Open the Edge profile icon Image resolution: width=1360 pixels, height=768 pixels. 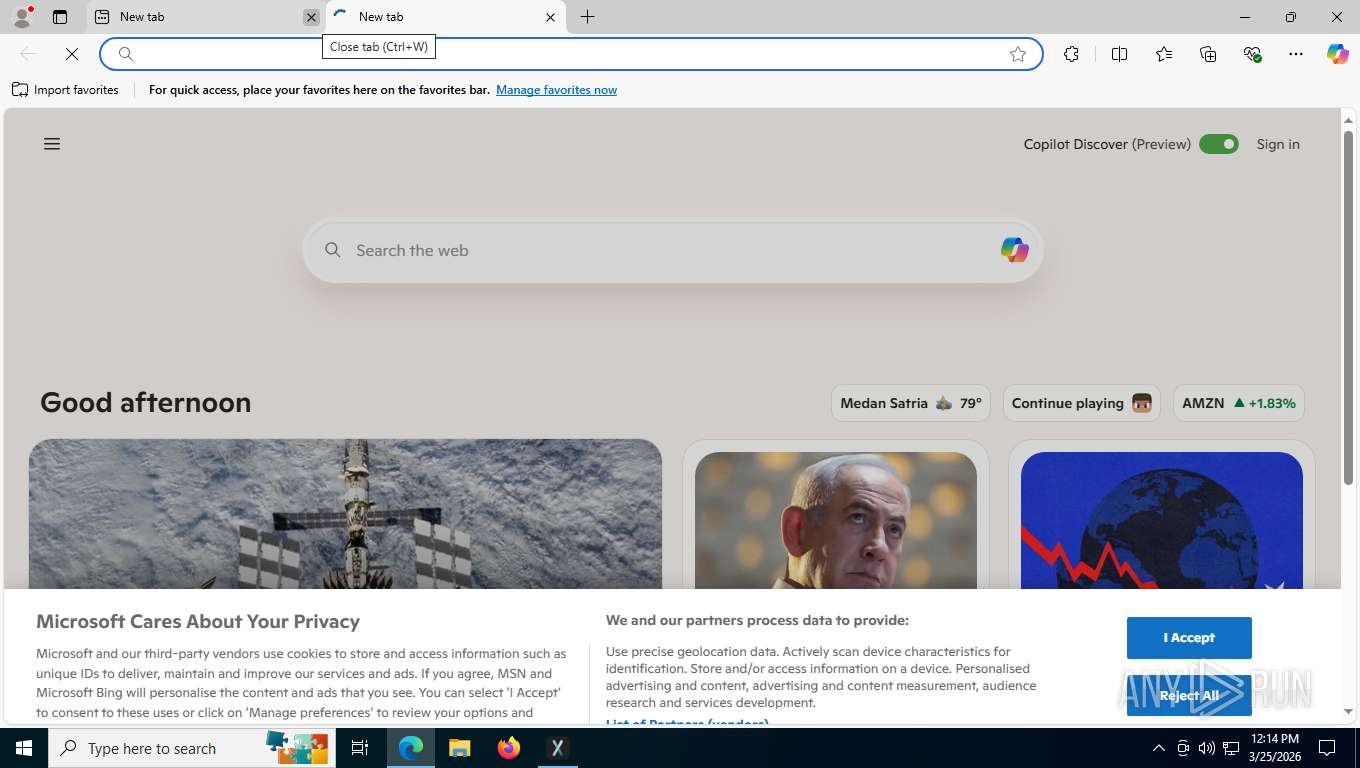point(22,17)
